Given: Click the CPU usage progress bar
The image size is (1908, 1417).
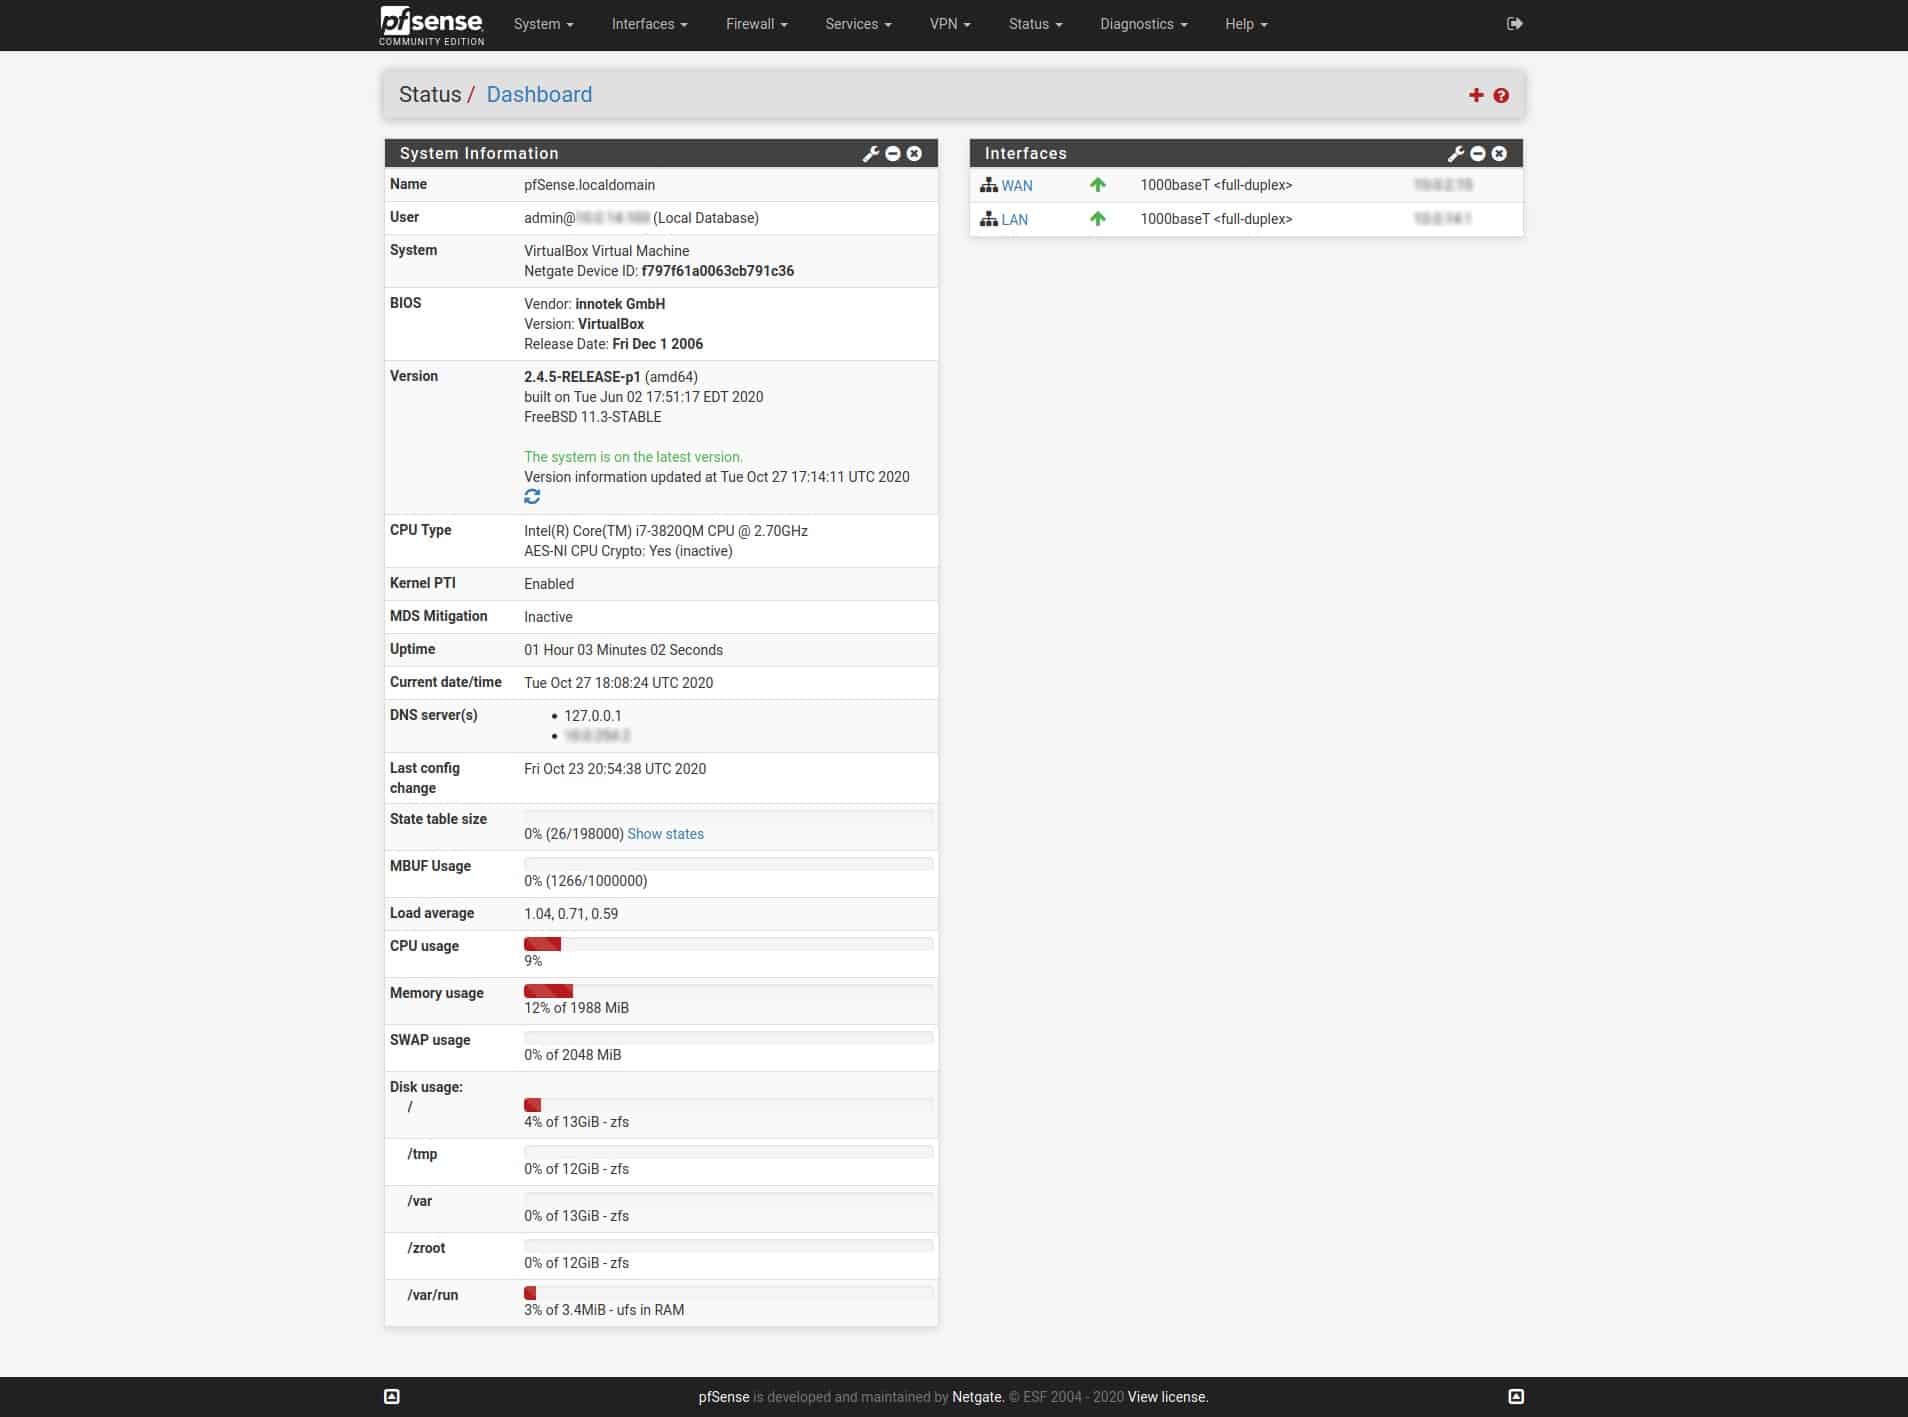Looking at the screenshot, I should pos(728,944).
